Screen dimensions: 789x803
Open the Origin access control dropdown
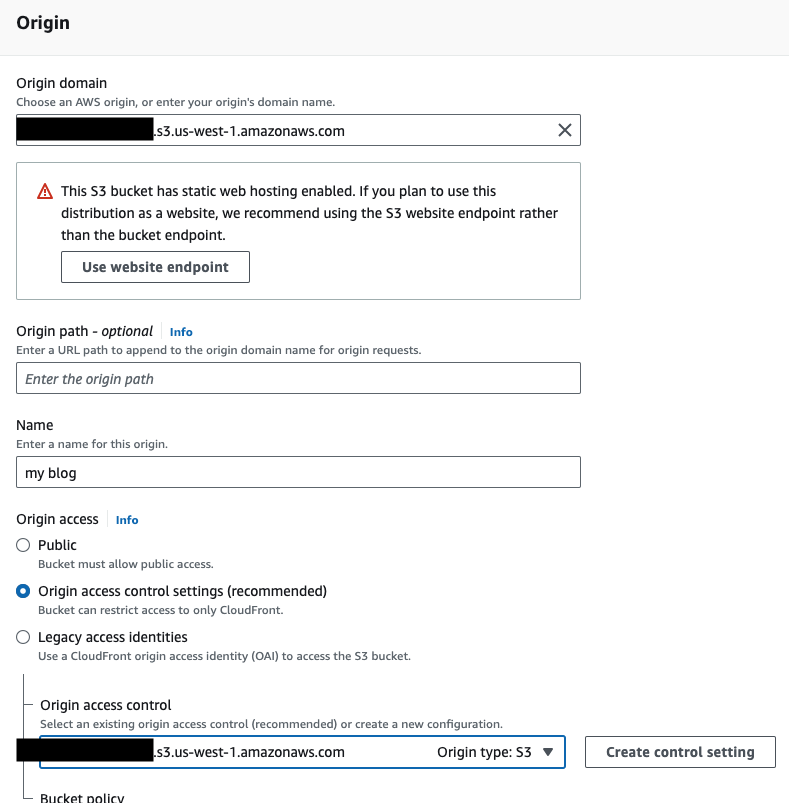(302, 752)
